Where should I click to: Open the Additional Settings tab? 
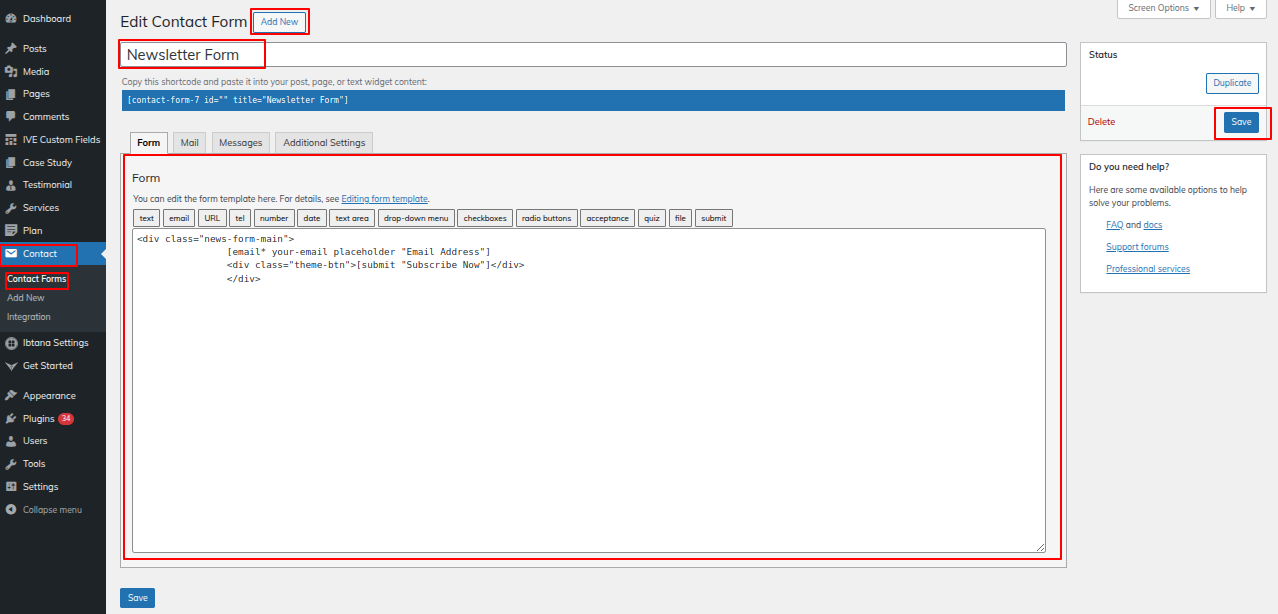point(324,143)
